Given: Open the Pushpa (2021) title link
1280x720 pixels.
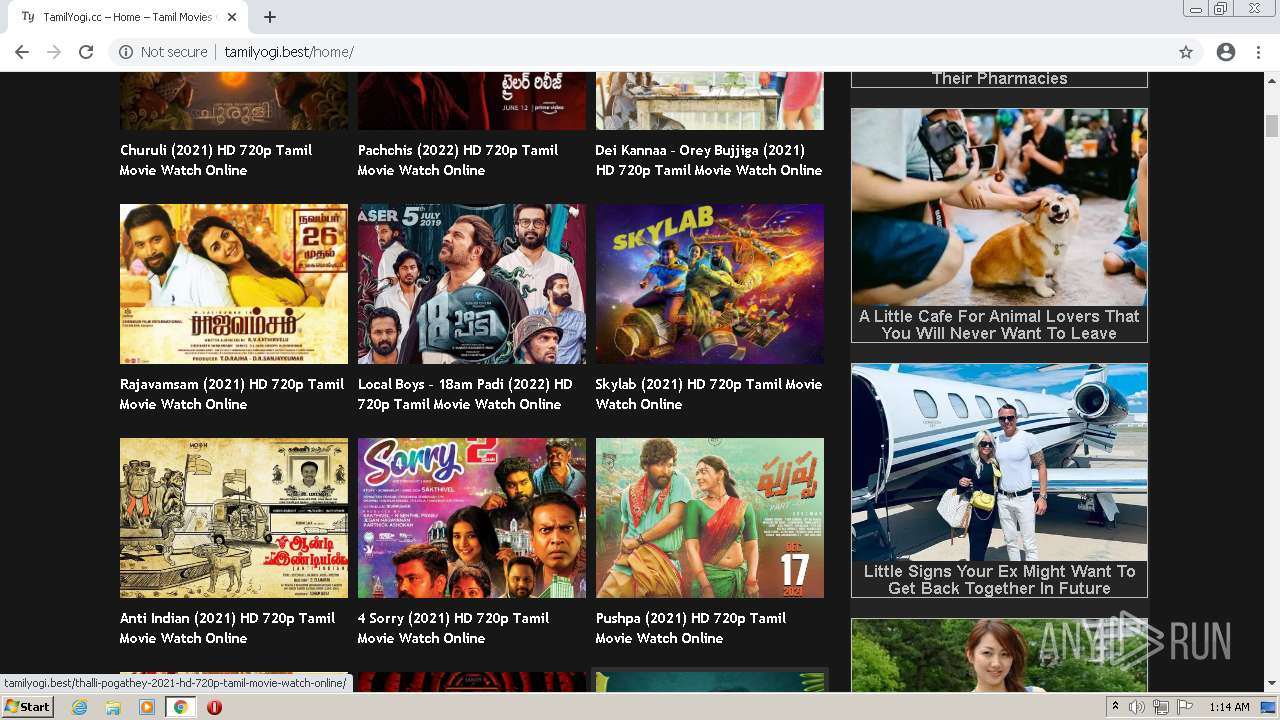Looking at the screenshot, I should pyautogui.click(x=691, y=628).
